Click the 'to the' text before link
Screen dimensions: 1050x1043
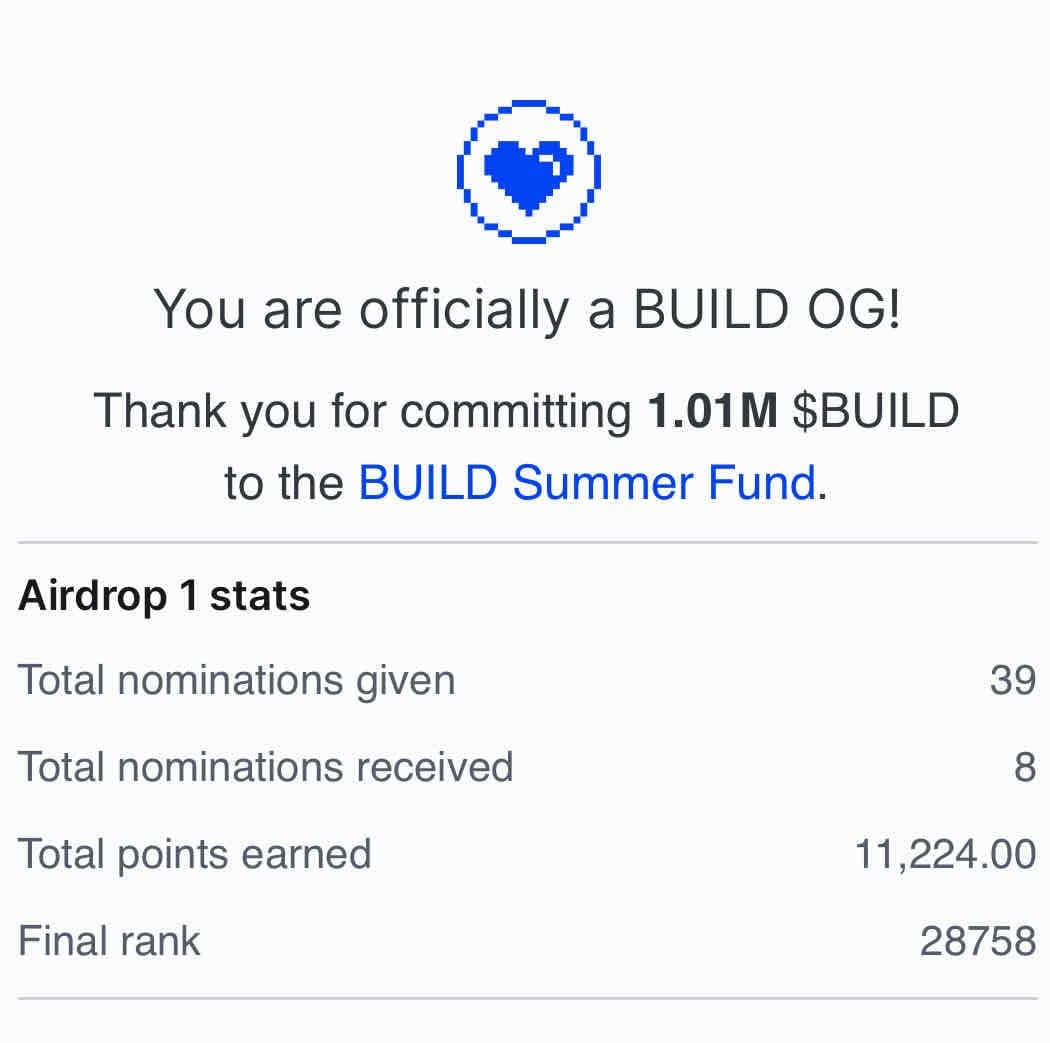284,484
